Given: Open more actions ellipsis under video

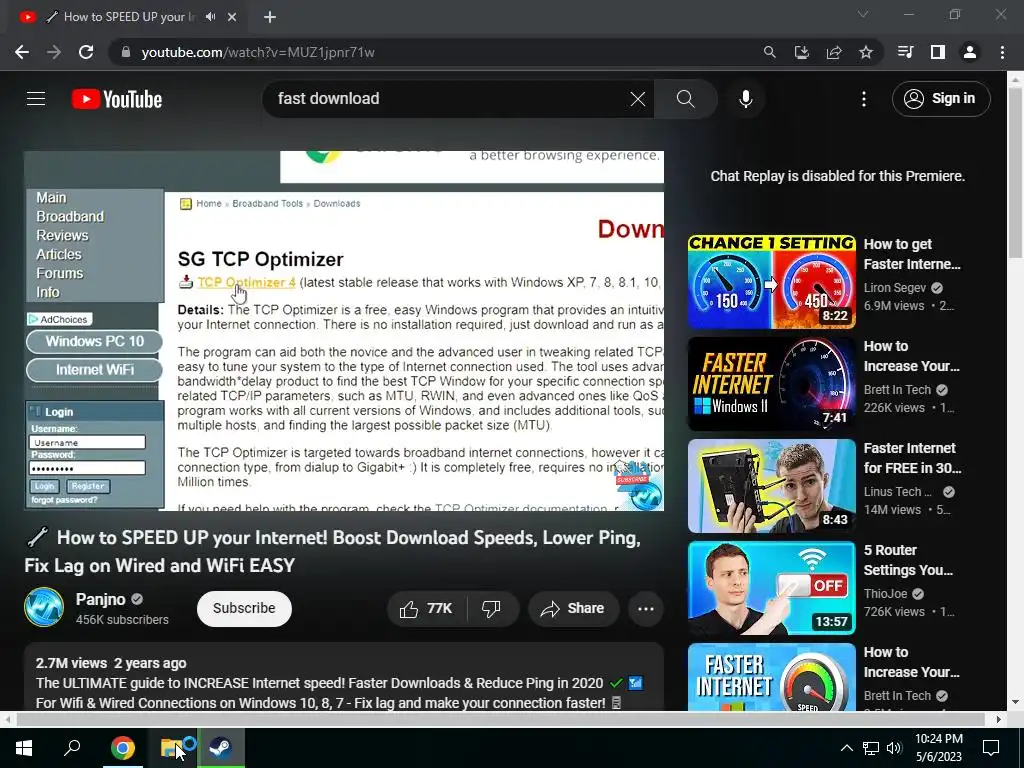Looking at the screenshot, I should [645, 609].
